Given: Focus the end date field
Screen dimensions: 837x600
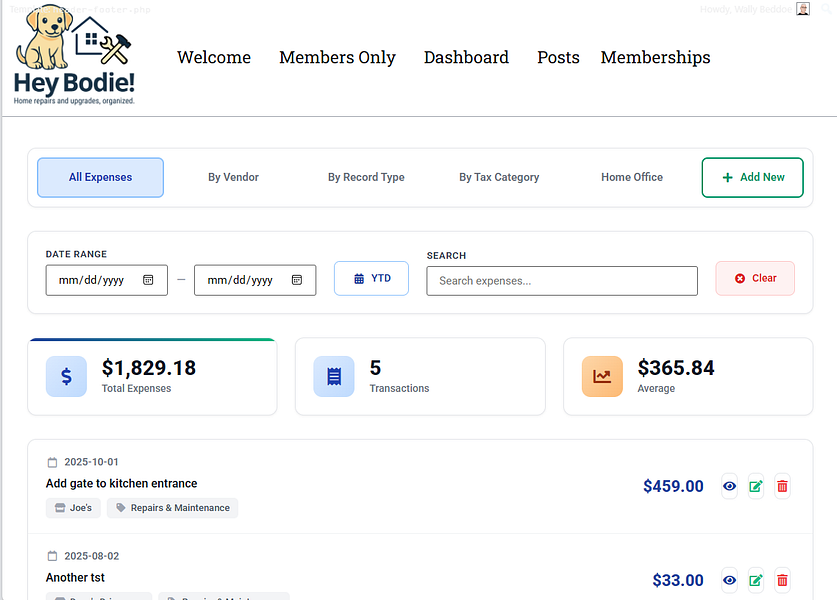Looking at the screenshot, I should coord(255,280).
